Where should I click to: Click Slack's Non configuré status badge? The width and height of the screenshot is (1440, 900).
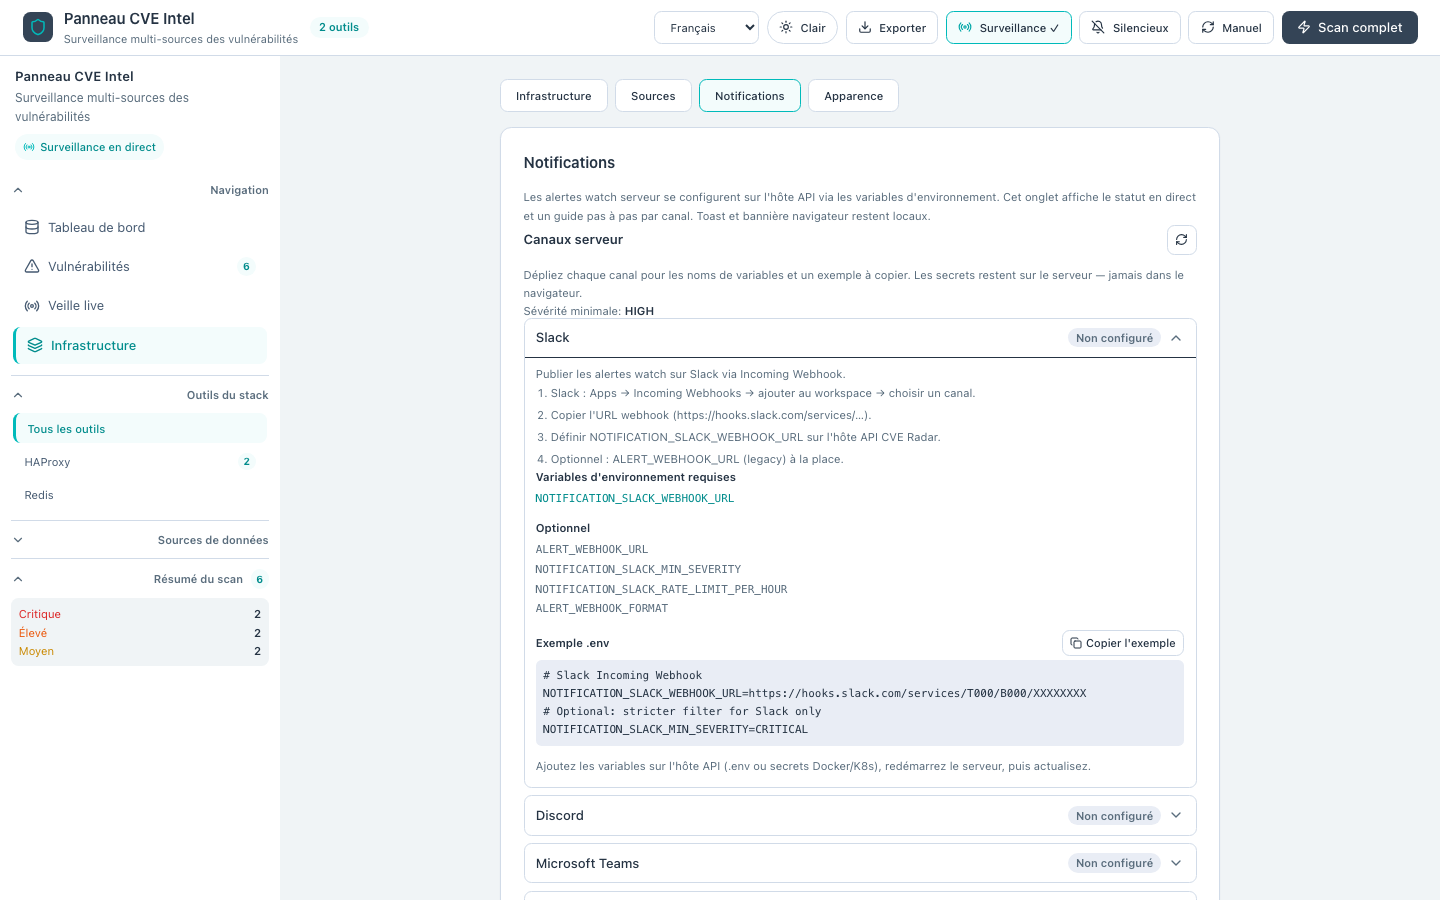click(x=1114, y=338)
